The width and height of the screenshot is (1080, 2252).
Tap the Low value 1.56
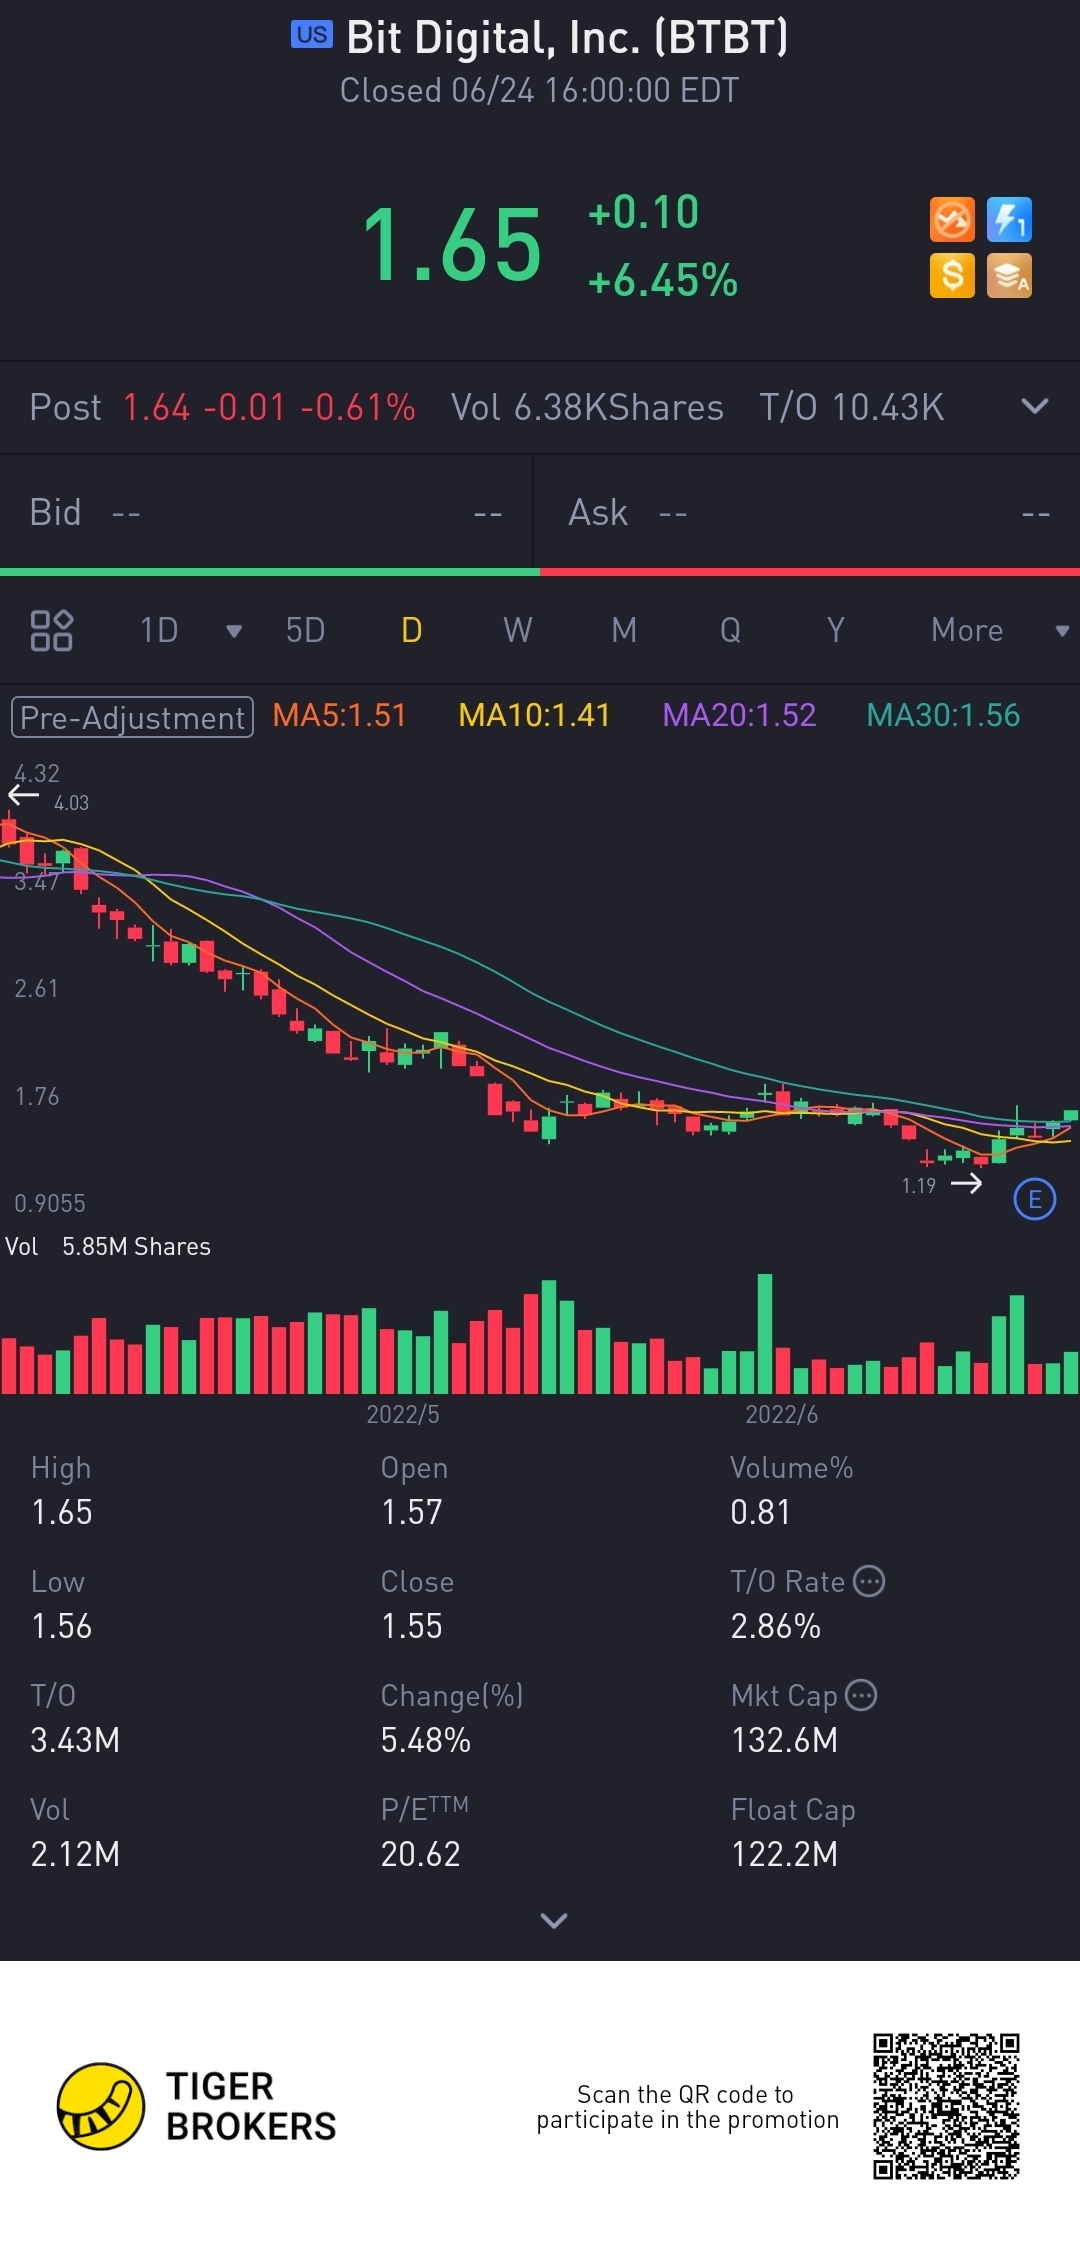(62, 1626)
